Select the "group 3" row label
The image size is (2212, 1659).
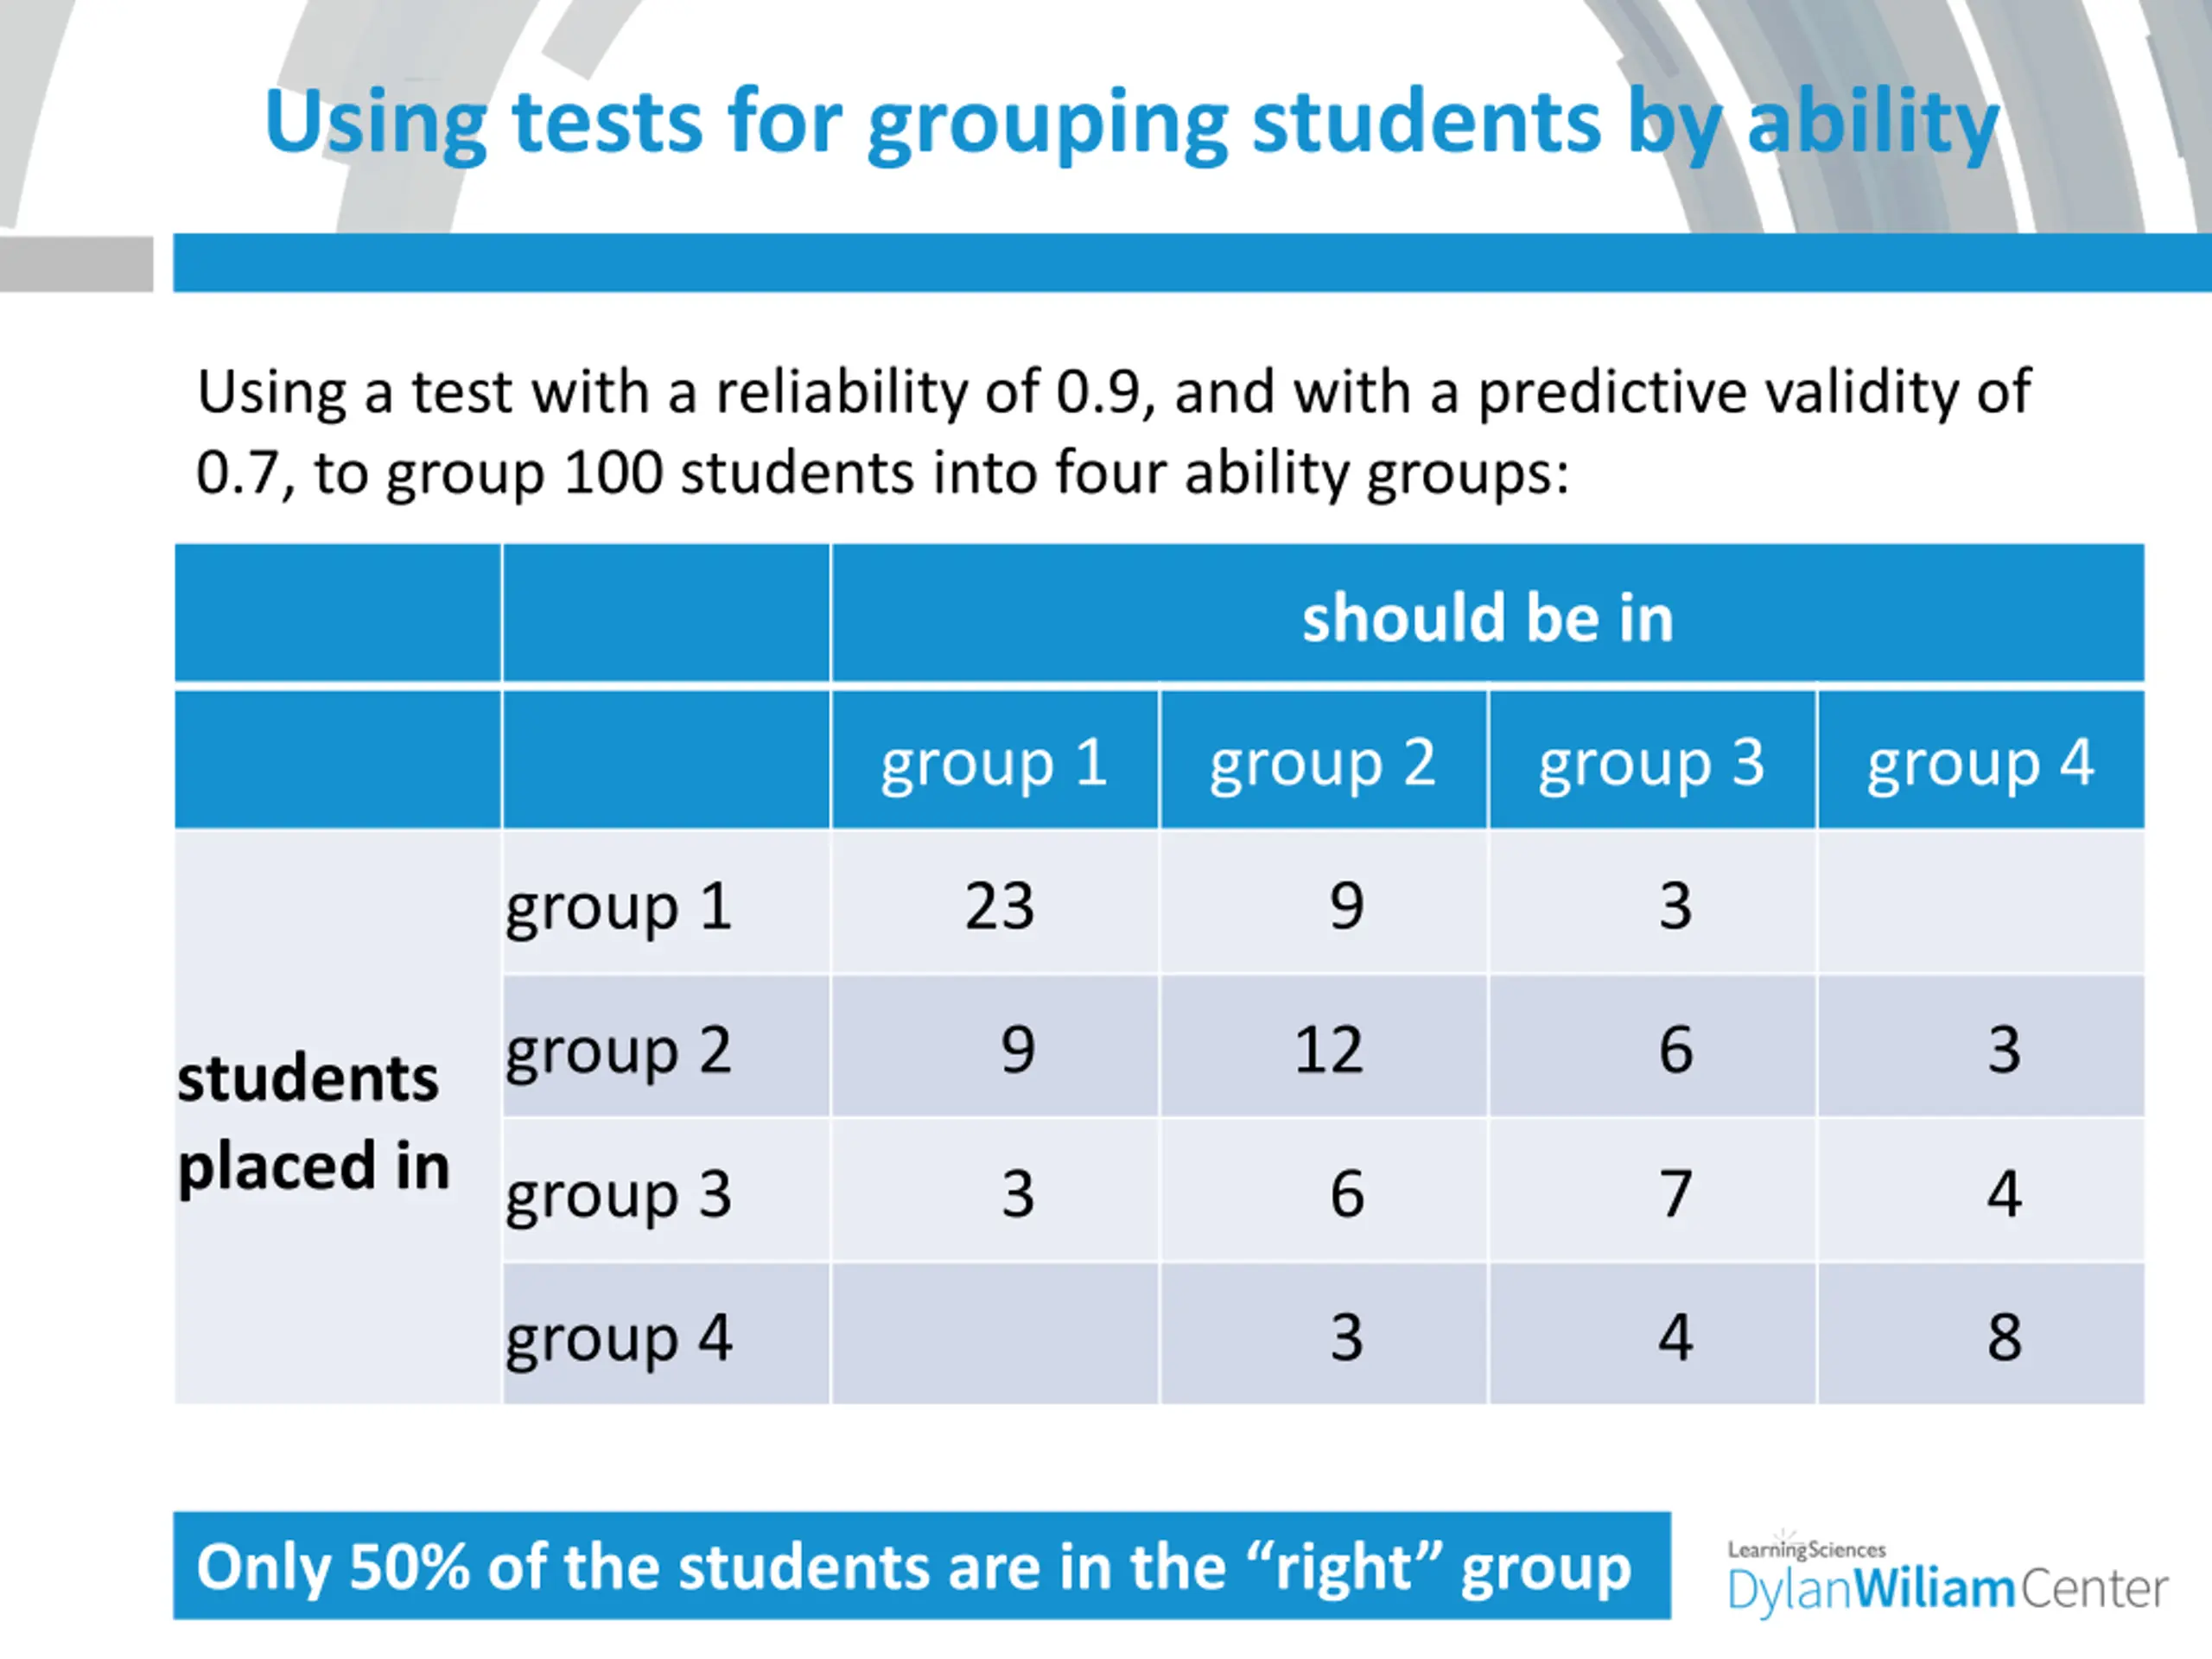click(619, 1194)
